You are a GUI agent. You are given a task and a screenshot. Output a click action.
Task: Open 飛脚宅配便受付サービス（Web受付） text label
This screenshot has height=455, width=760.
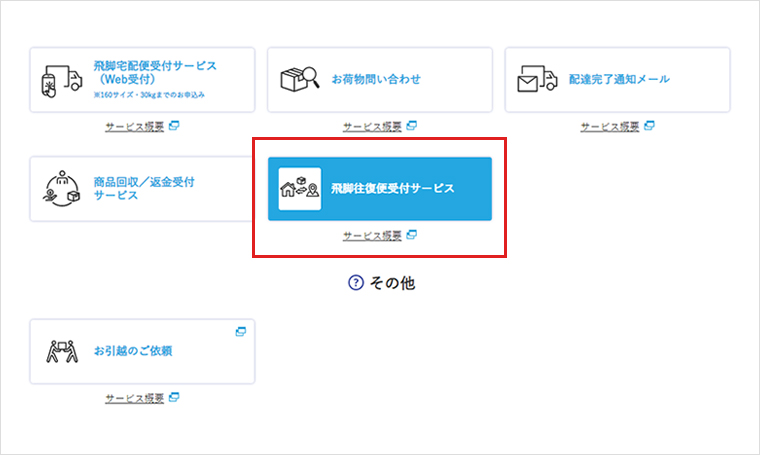[155, 72]
